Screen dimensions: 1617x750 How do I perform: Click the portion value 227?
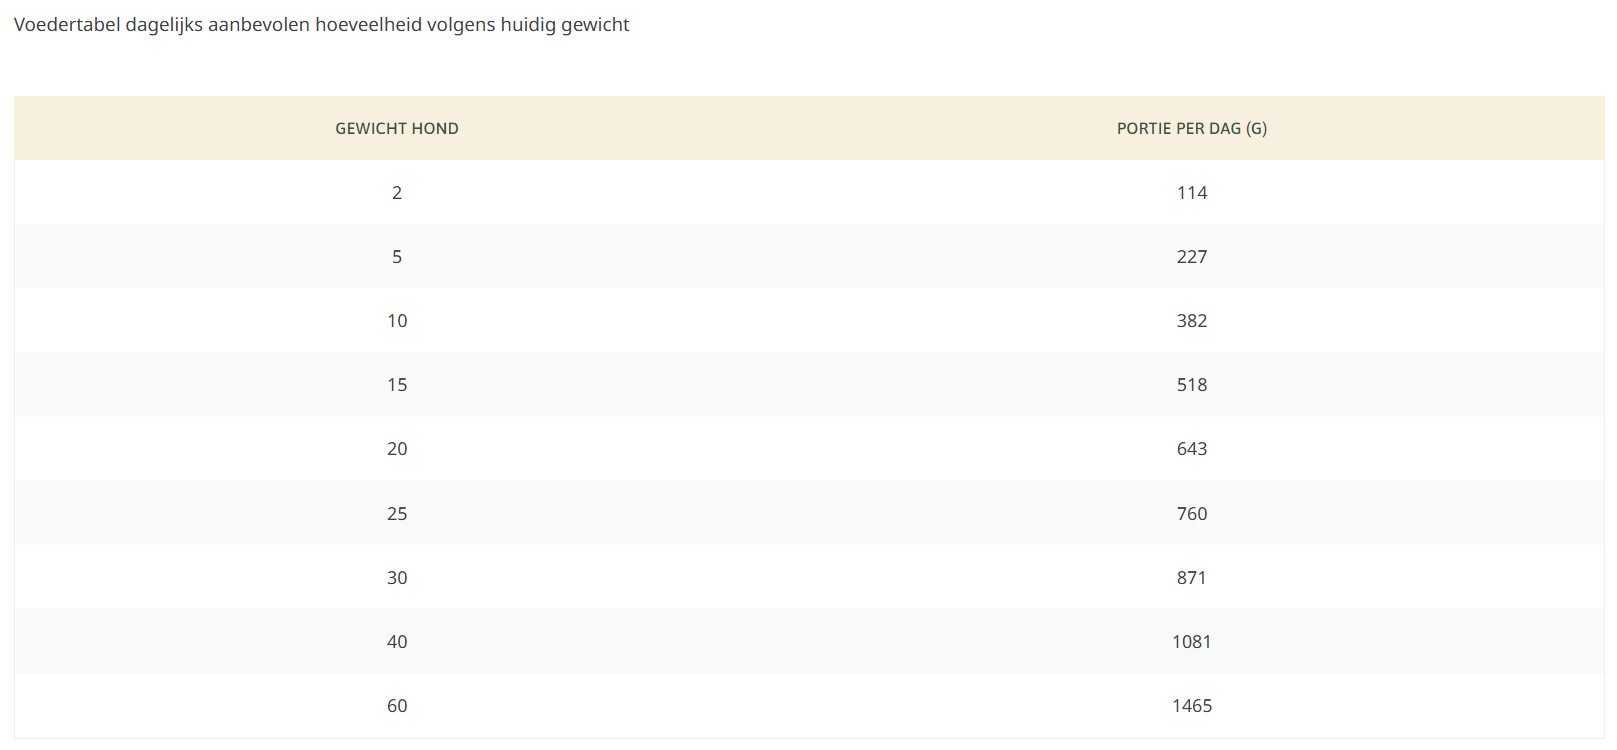[1191, 257]
